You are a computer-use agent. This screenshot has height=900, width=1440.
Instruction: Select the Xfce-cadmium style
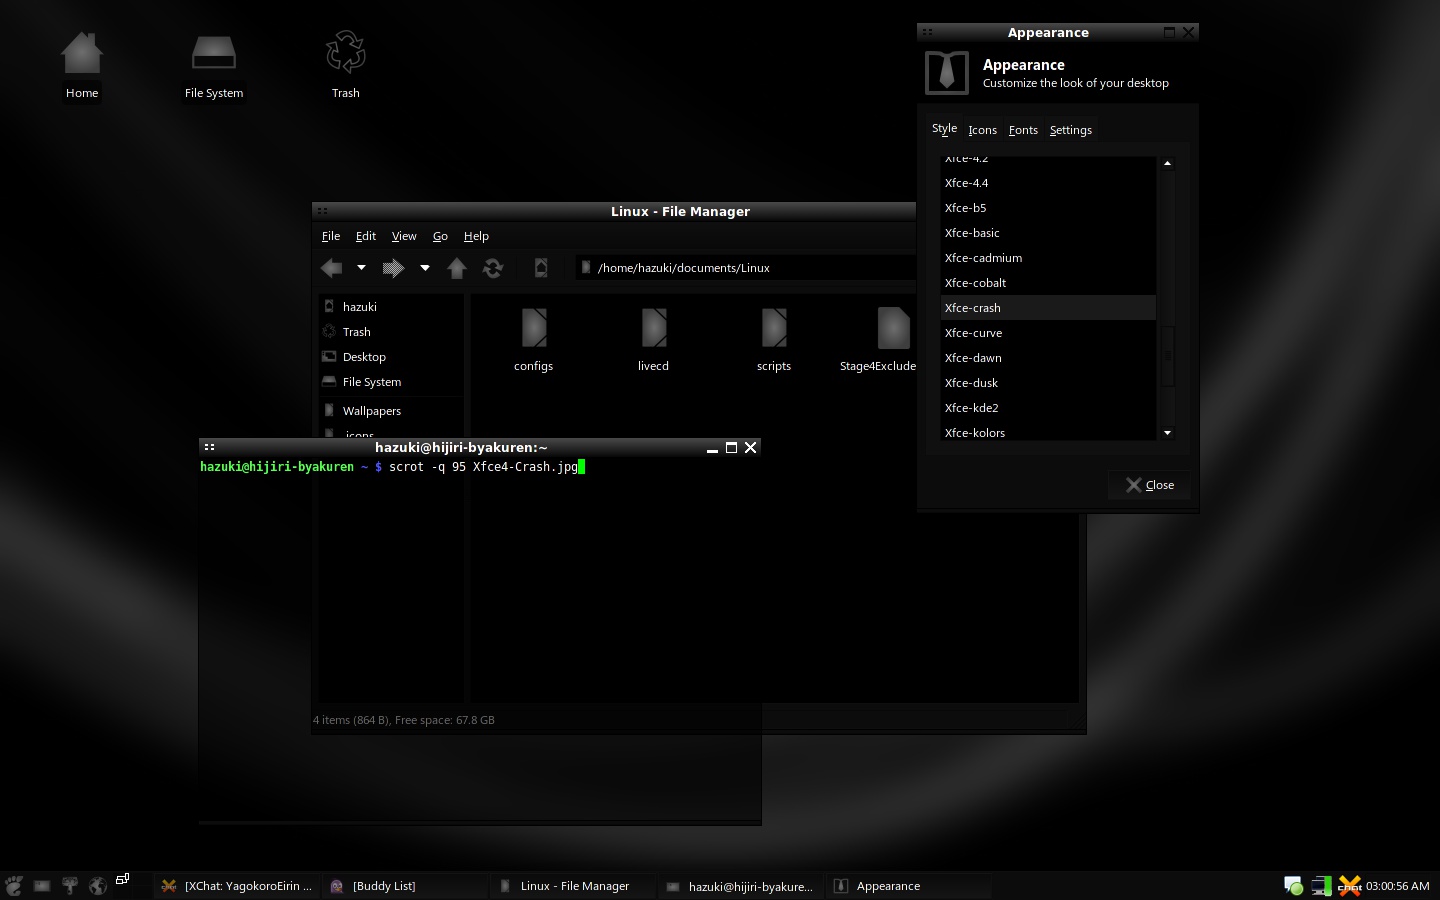1048,258
